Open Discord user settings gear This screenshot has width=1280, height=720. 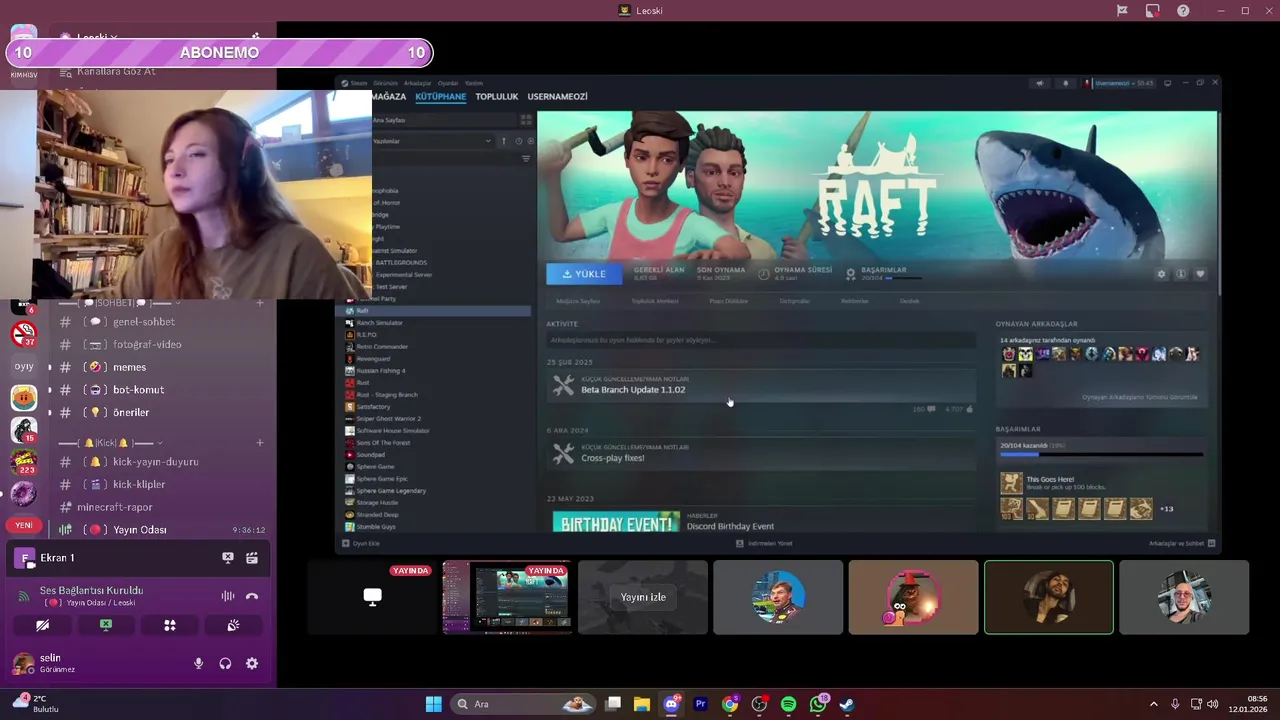pos(252,663)
